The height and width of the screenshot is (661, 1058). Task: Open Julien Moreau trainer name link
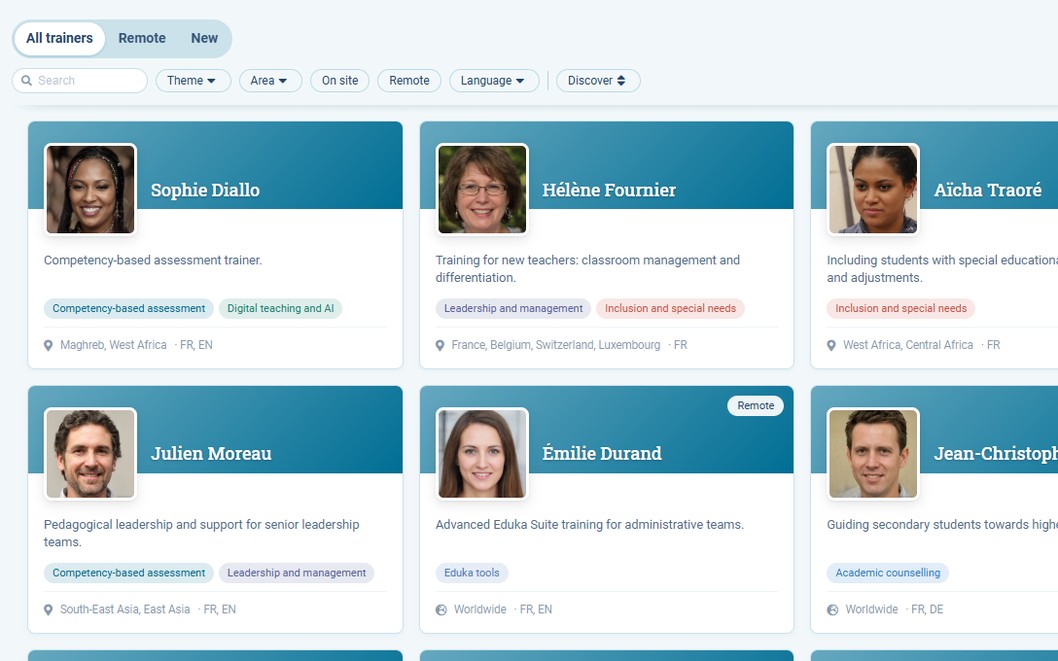[x=211, y=453]
